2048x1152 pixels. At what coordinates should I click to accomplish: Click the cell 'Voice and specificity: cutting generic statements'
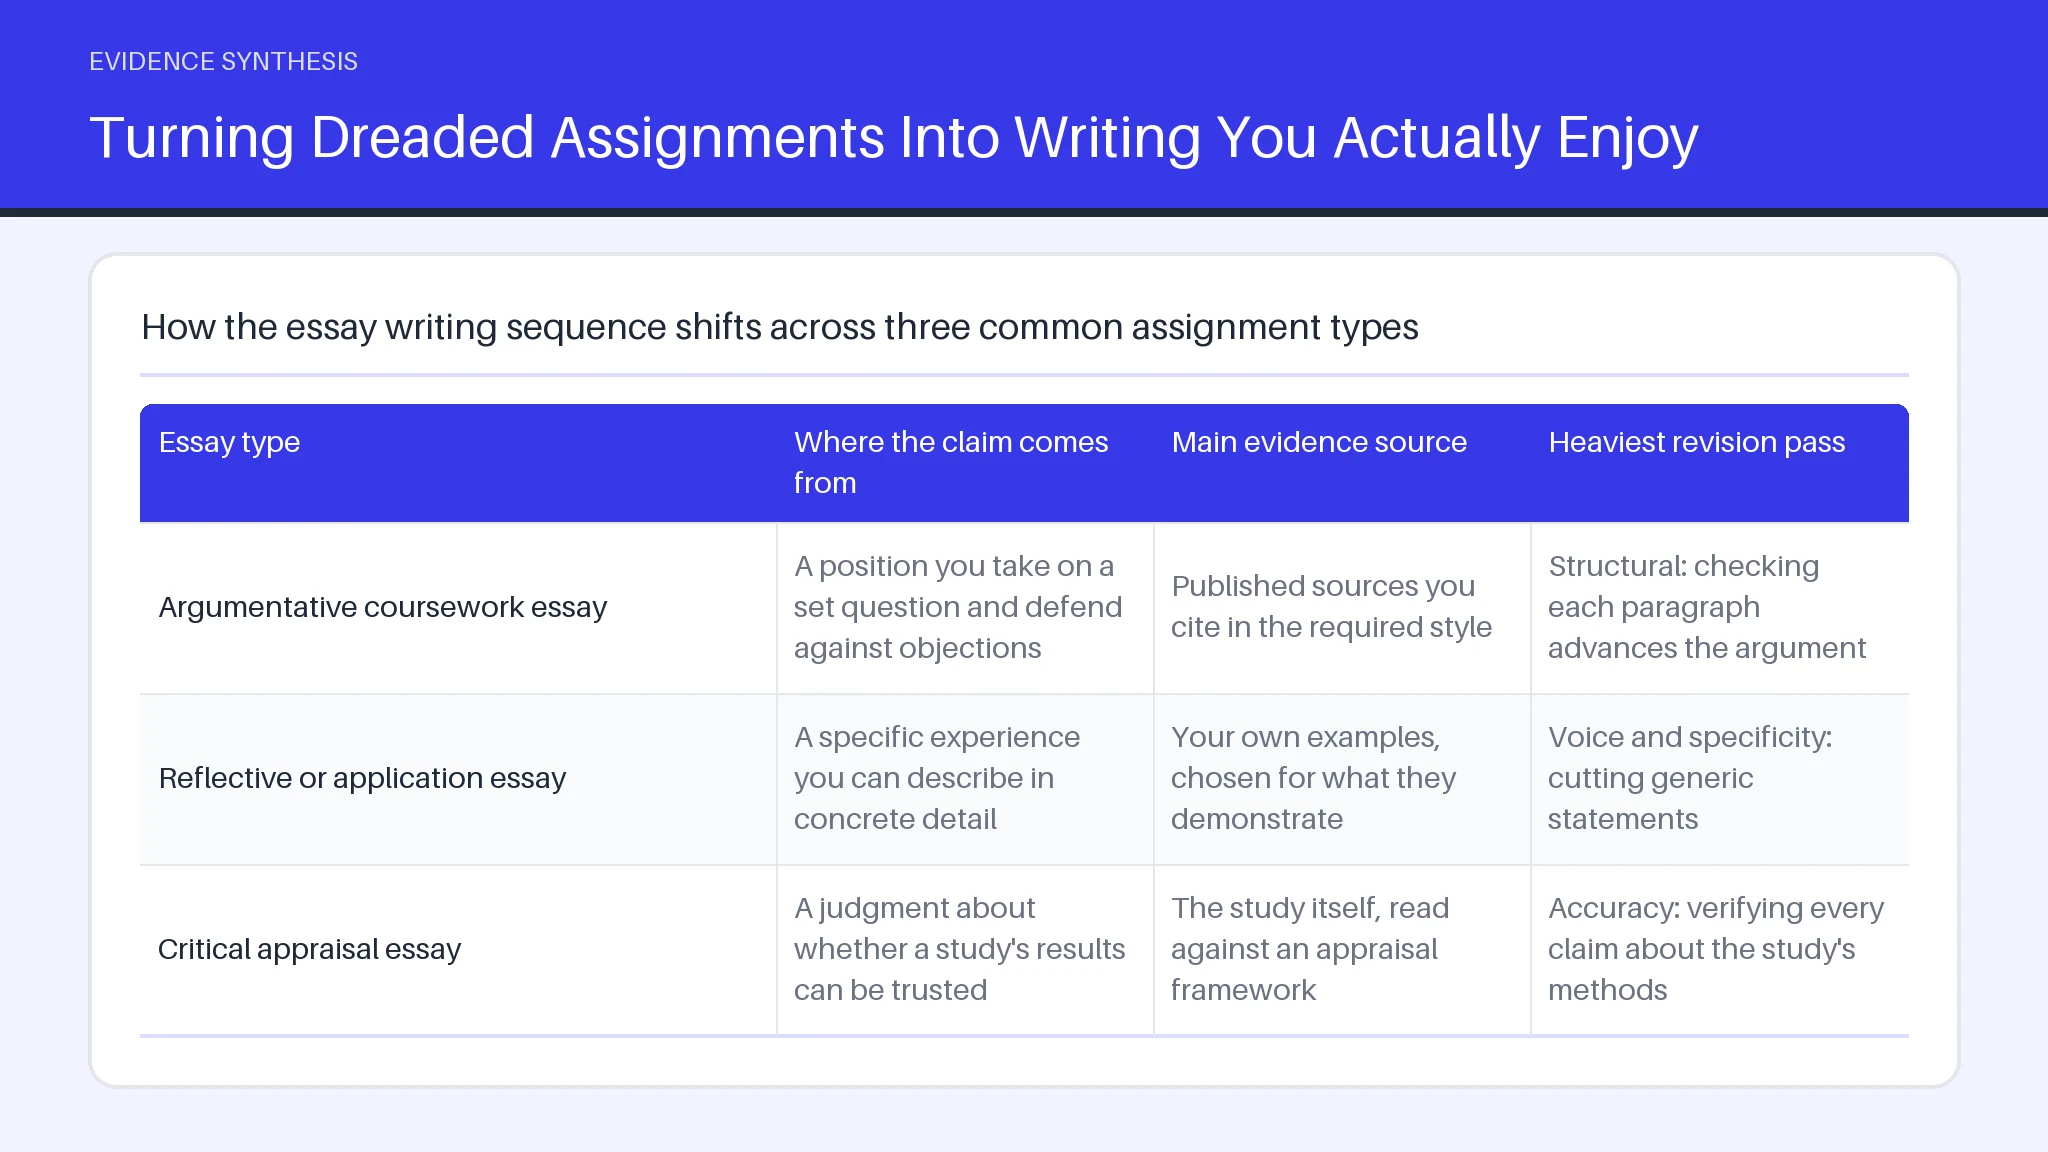[1720, 779]
